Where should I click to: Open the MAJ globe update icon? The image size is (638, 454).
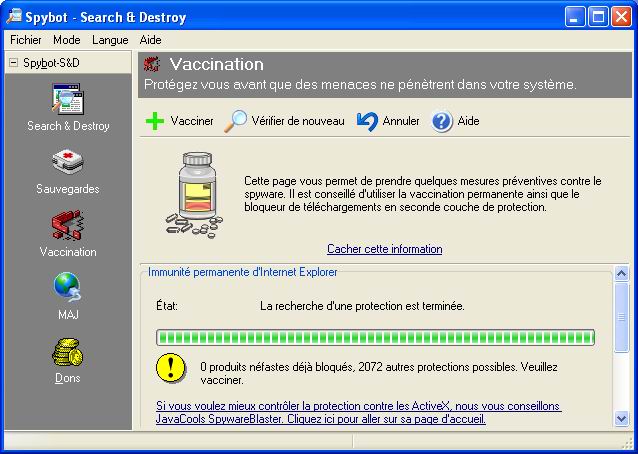tap(67, 289)
